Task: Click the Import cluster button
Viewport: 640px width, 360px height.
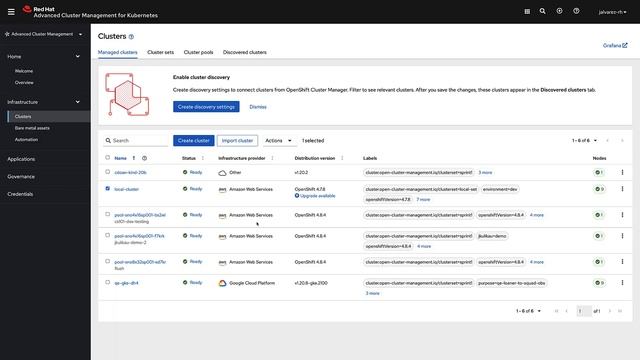Action: click(x=237, y=140)
